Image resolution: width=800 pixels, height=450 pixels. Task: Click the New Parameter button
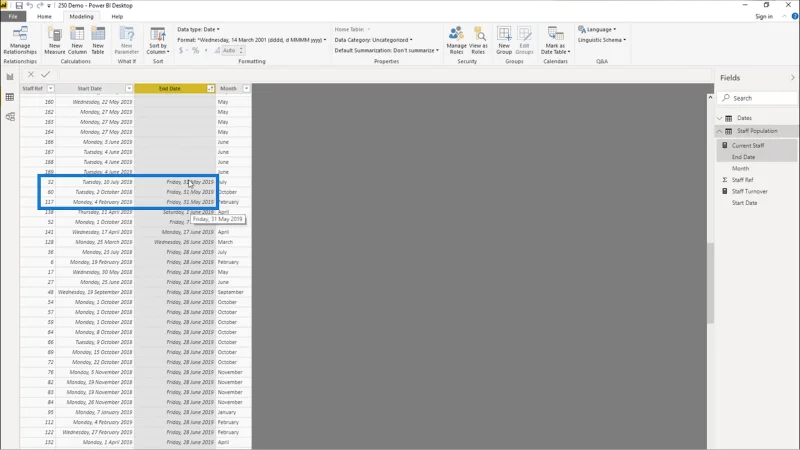pos(127,40)
